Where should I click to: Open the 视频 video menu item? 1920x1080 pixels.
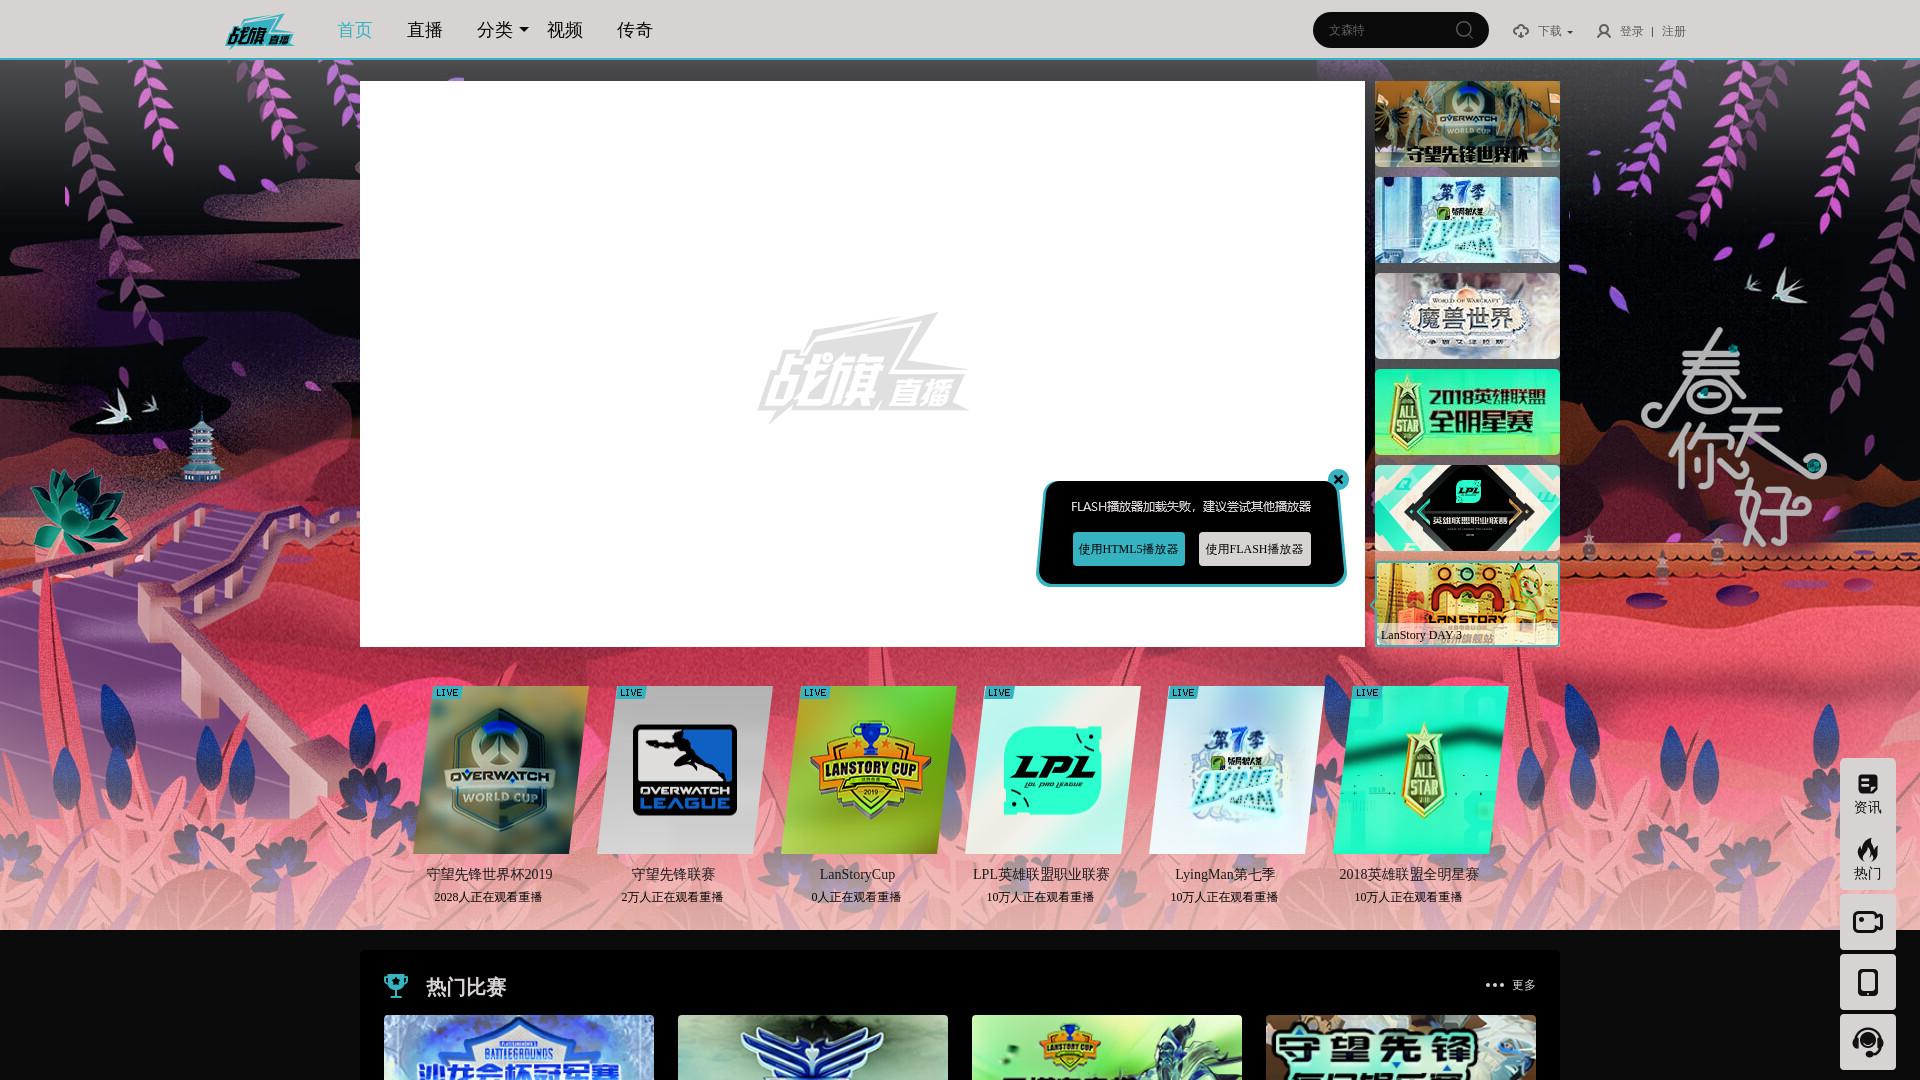tap(565, 30)
